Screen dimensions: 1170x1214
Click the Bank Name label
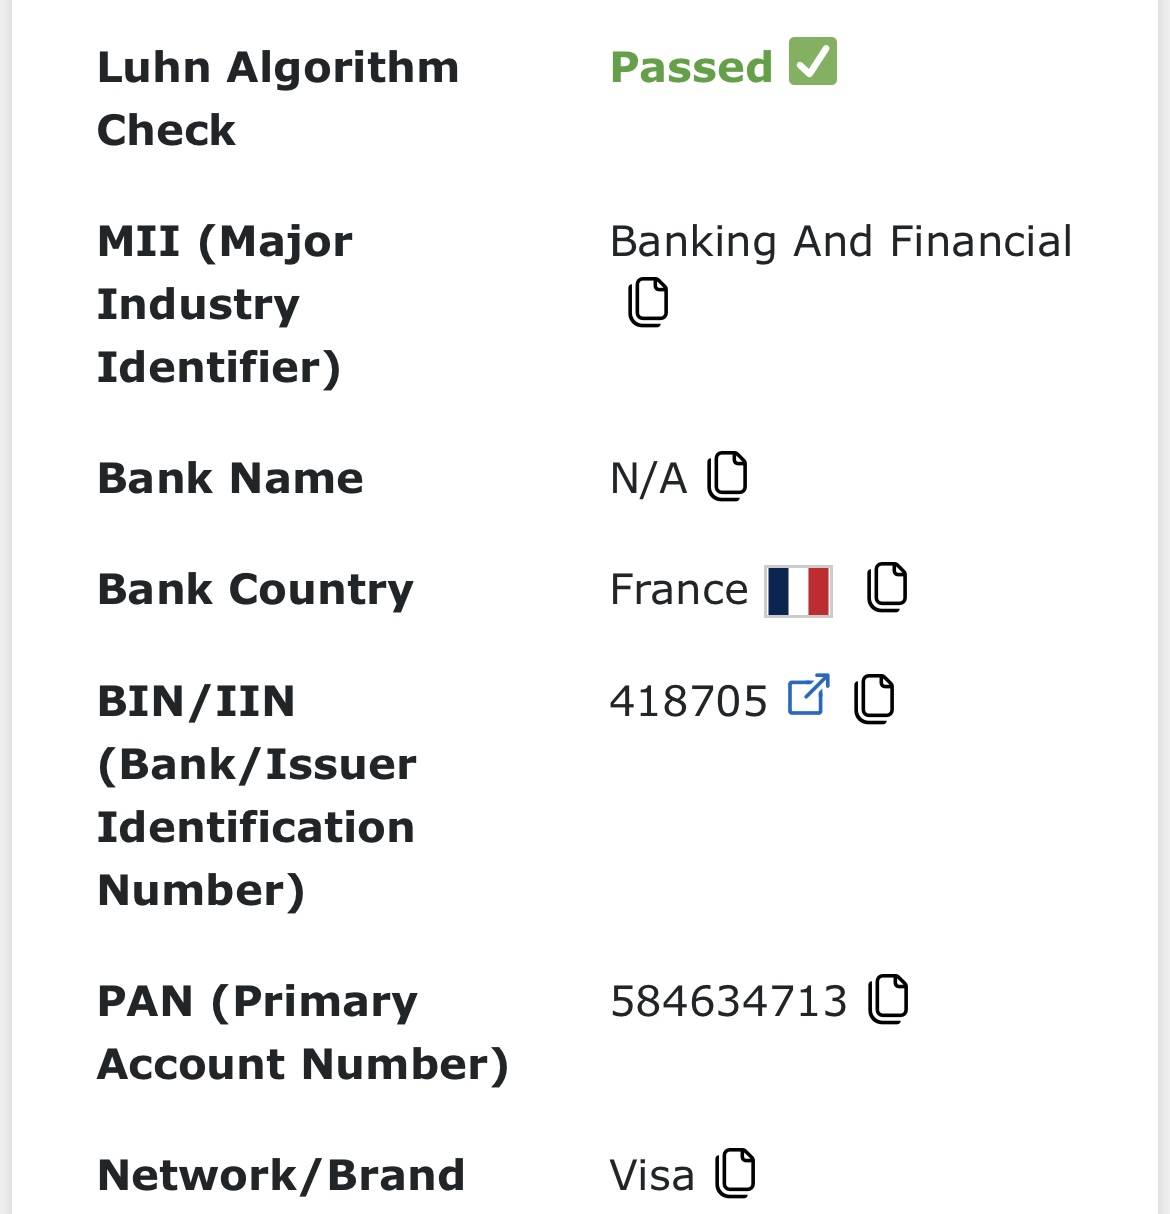[230, 478]
